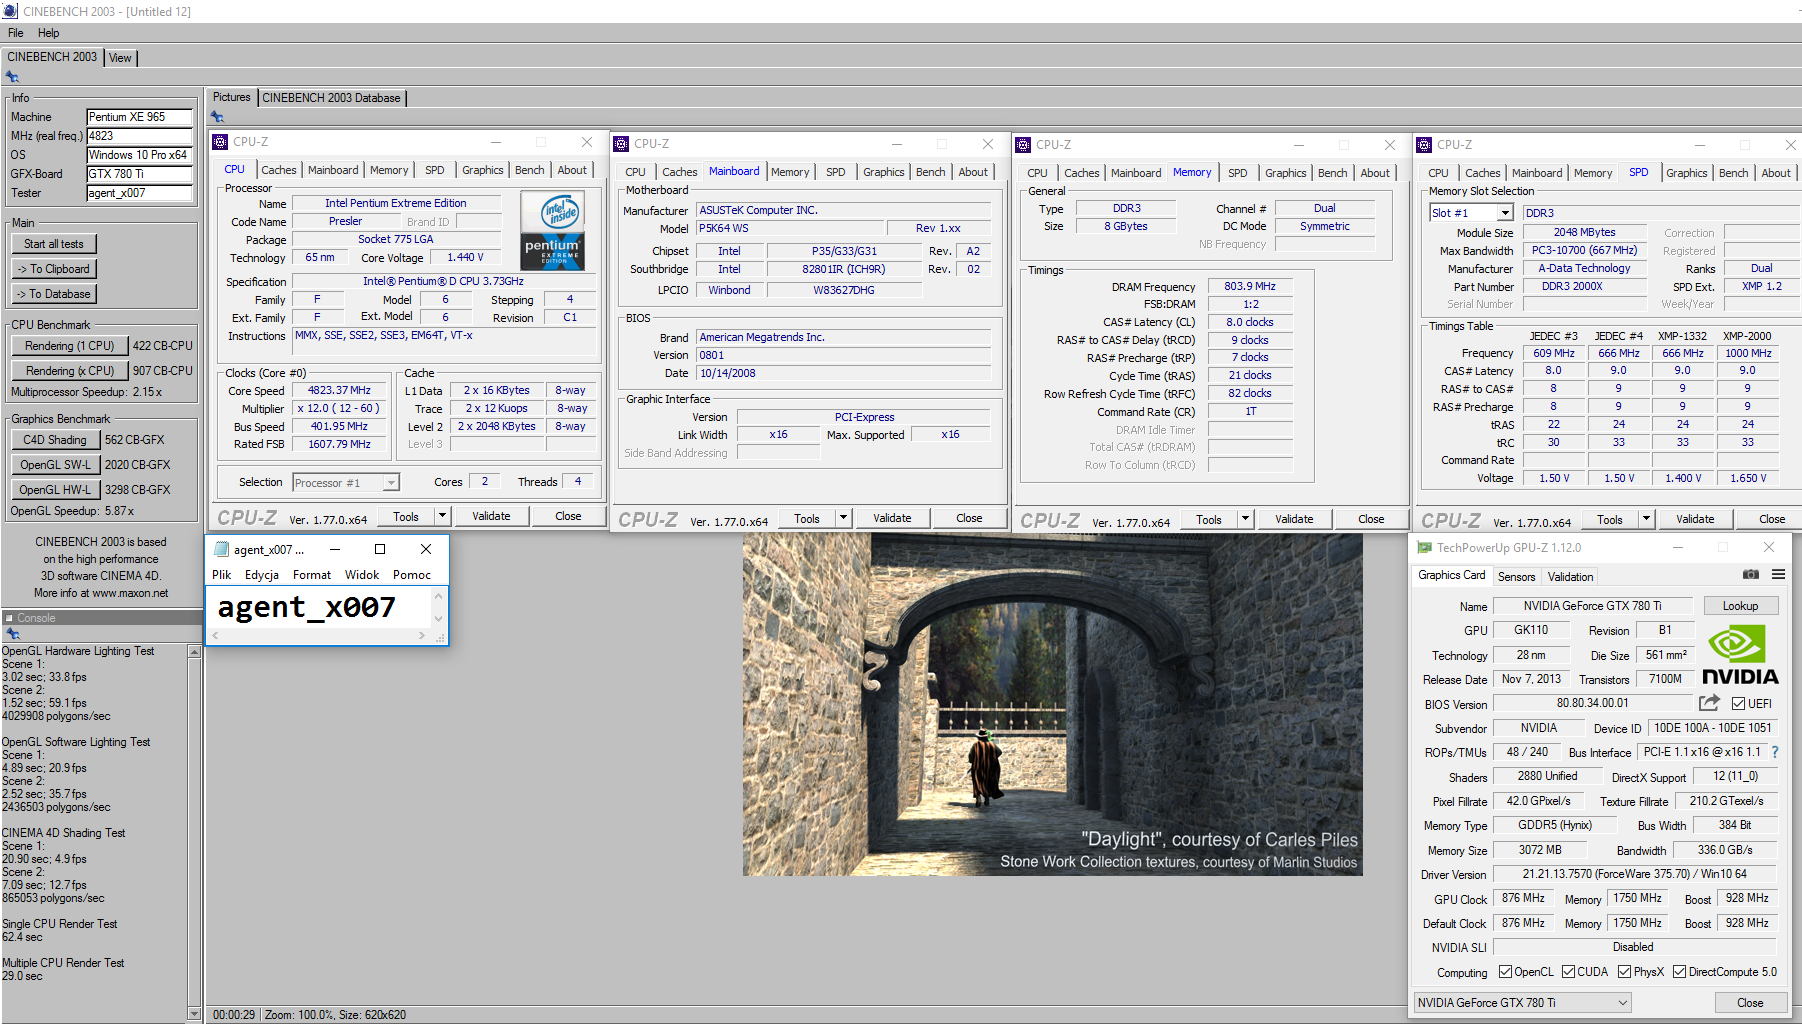Open the Sensors tab in GPU-Z
This screenshot has height=1024, width=1802.
pos(1516,577)
